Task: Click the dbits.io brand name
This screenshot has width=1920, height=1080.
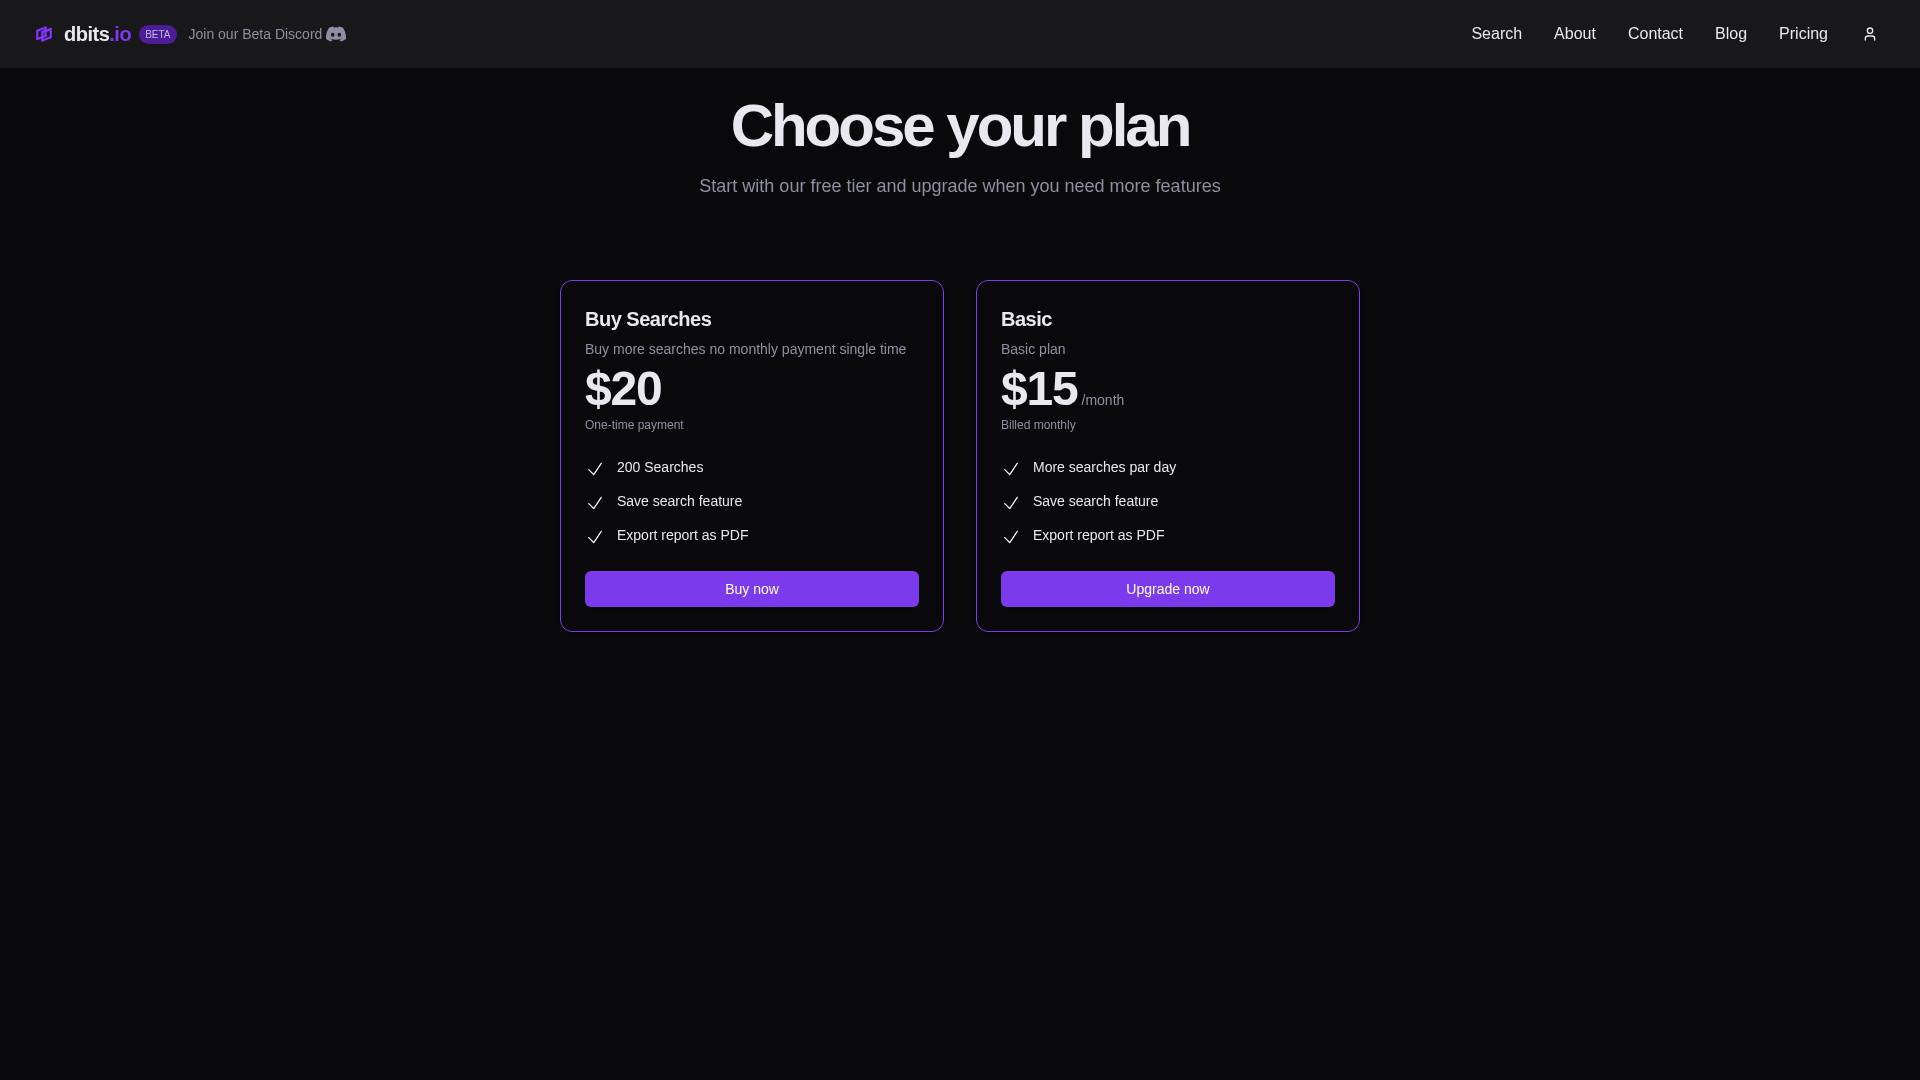Action: [97, 34]
